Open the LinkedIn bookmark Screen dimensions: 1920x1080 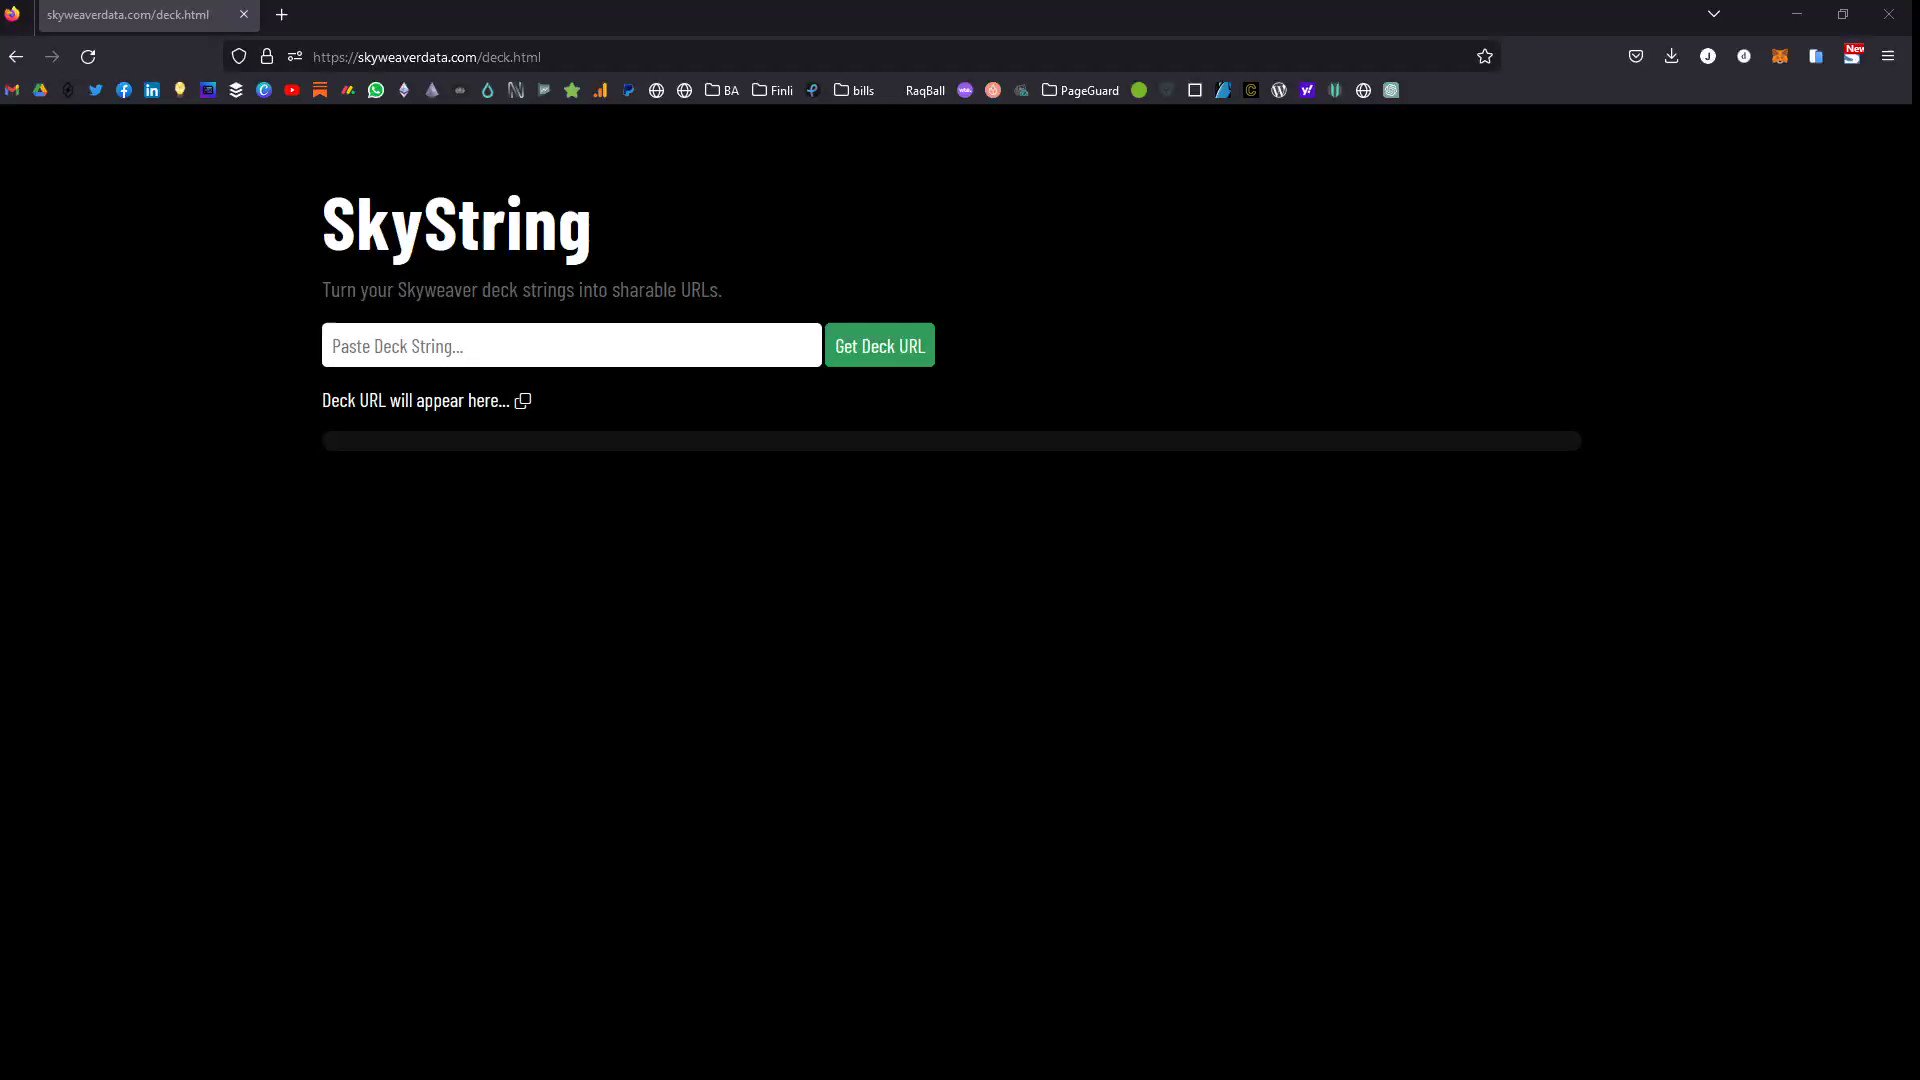(152, 90)
